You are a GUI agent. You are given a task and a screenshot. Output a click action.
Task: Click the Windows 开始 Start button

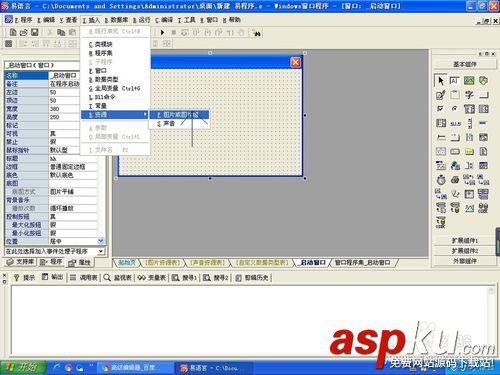tap(23, 368)
